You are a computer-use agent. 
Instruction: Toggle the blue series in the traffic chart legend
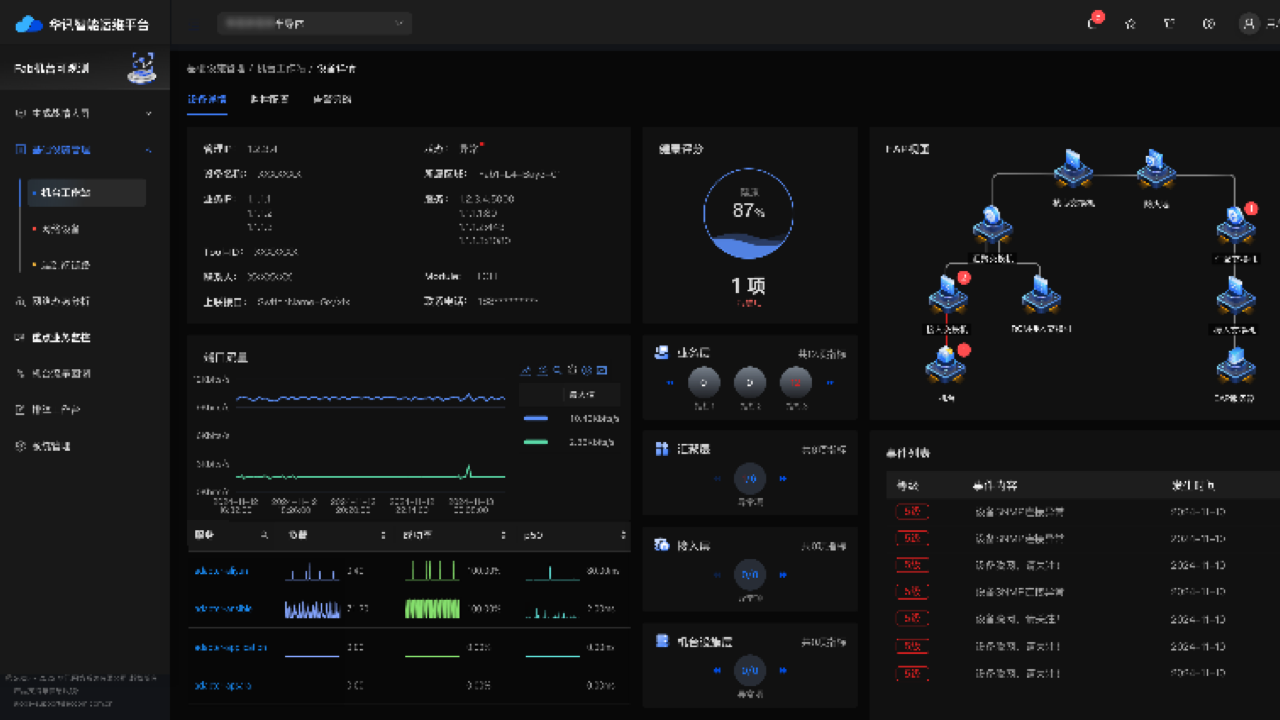pos(536,418)
